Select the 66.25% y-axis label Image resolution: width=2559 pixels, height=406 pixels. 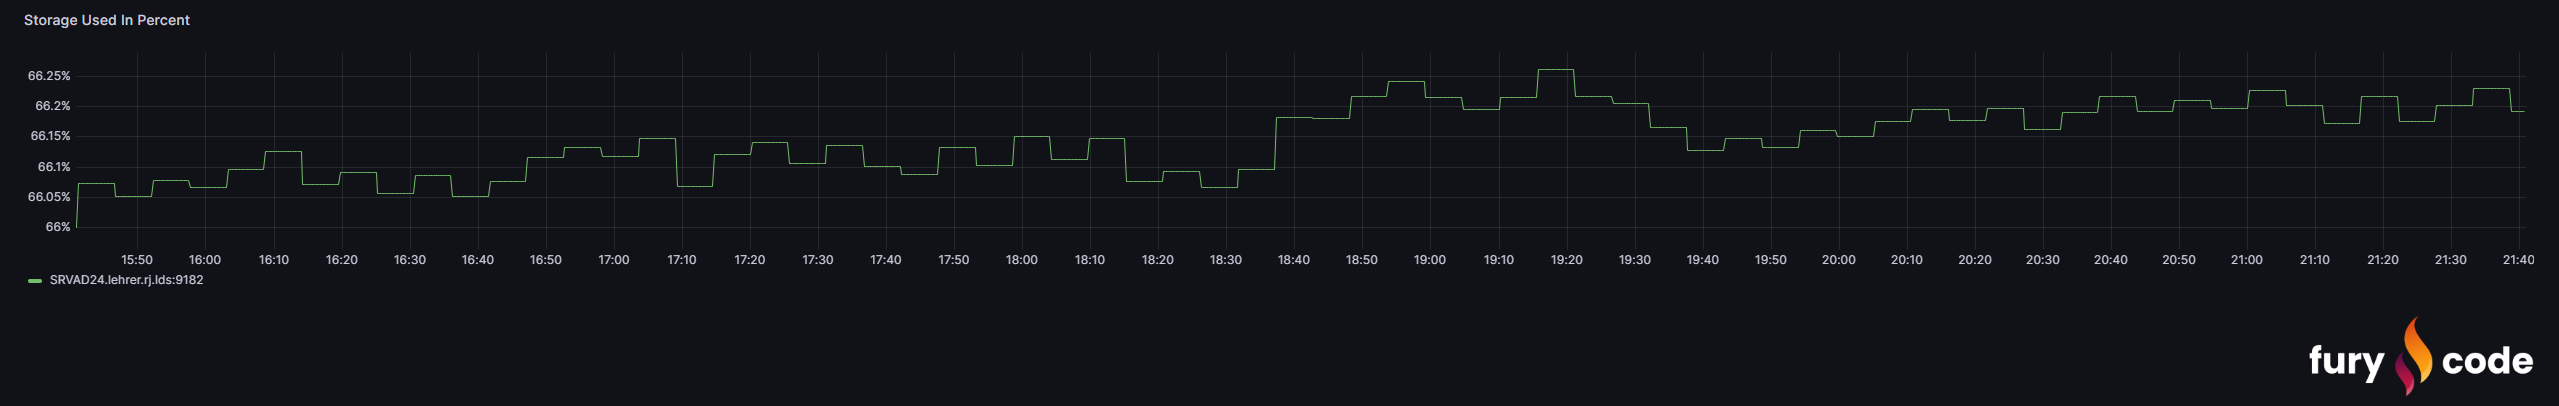pos(49,76)
